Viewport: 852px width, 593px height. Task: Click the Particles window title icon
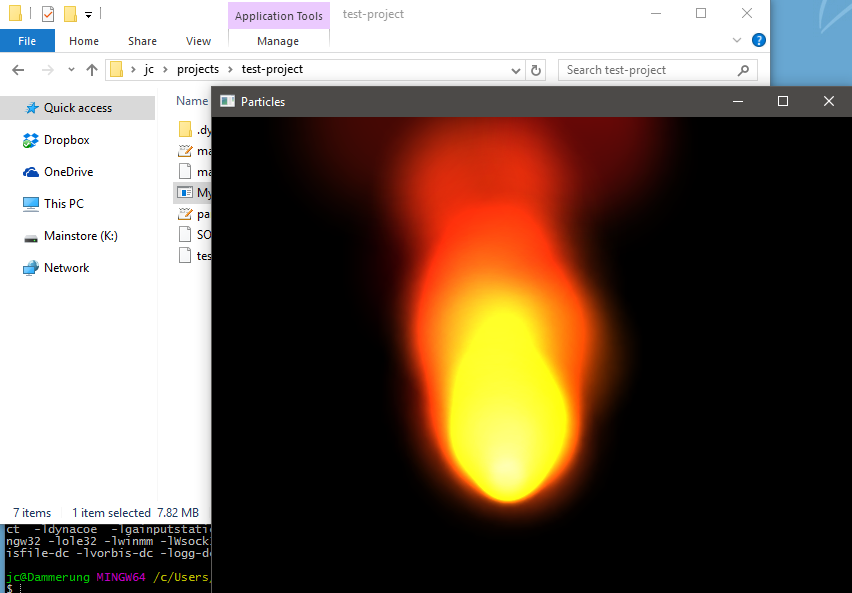pyautogui.click(x=228, y=101)
